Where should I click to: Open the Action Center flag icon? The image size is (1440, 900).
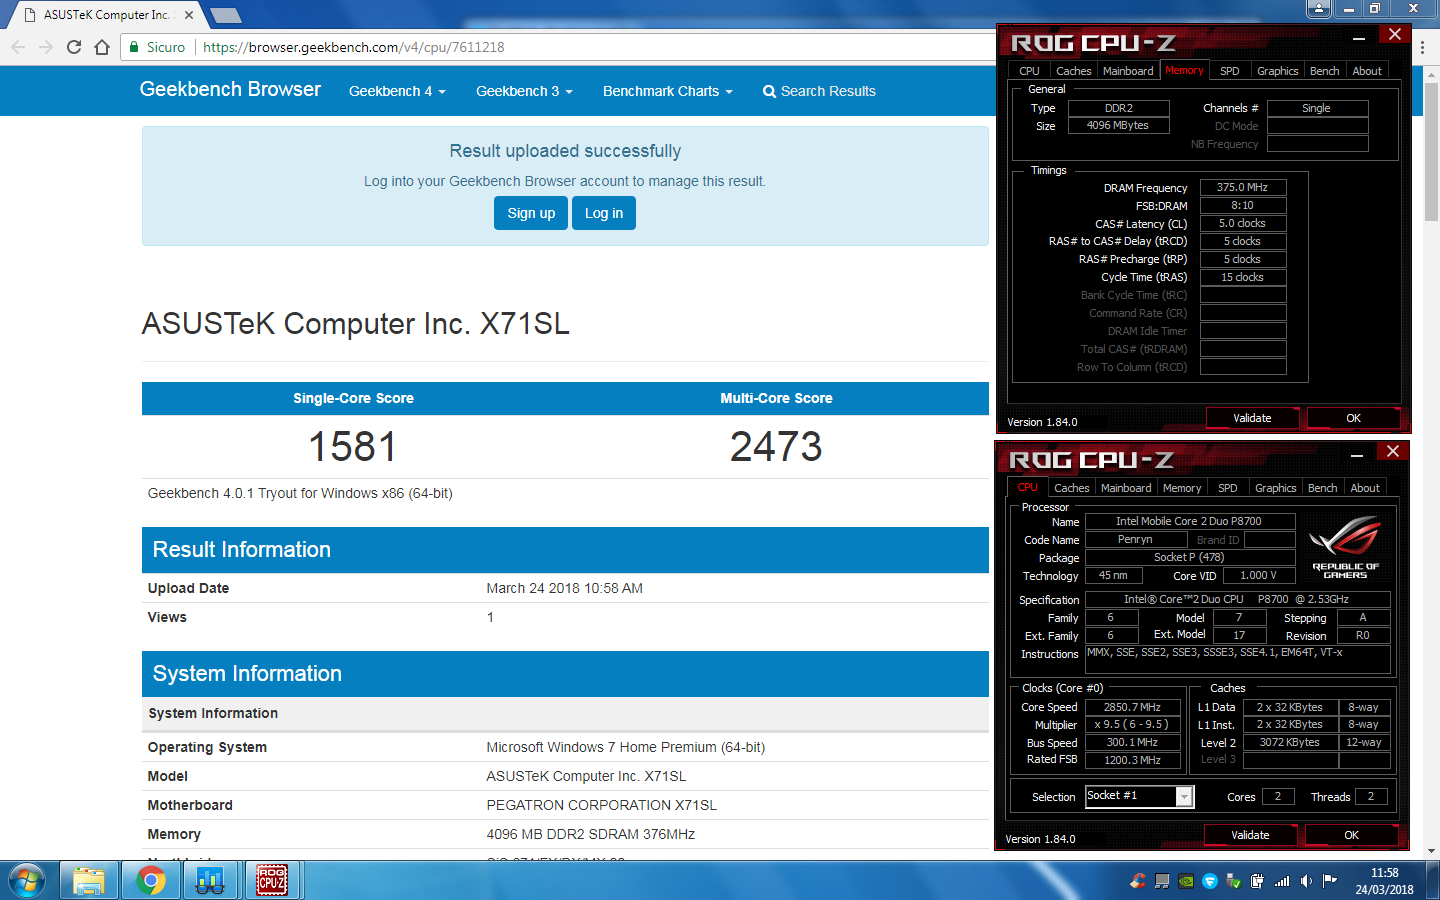(x=1330, y=881)
